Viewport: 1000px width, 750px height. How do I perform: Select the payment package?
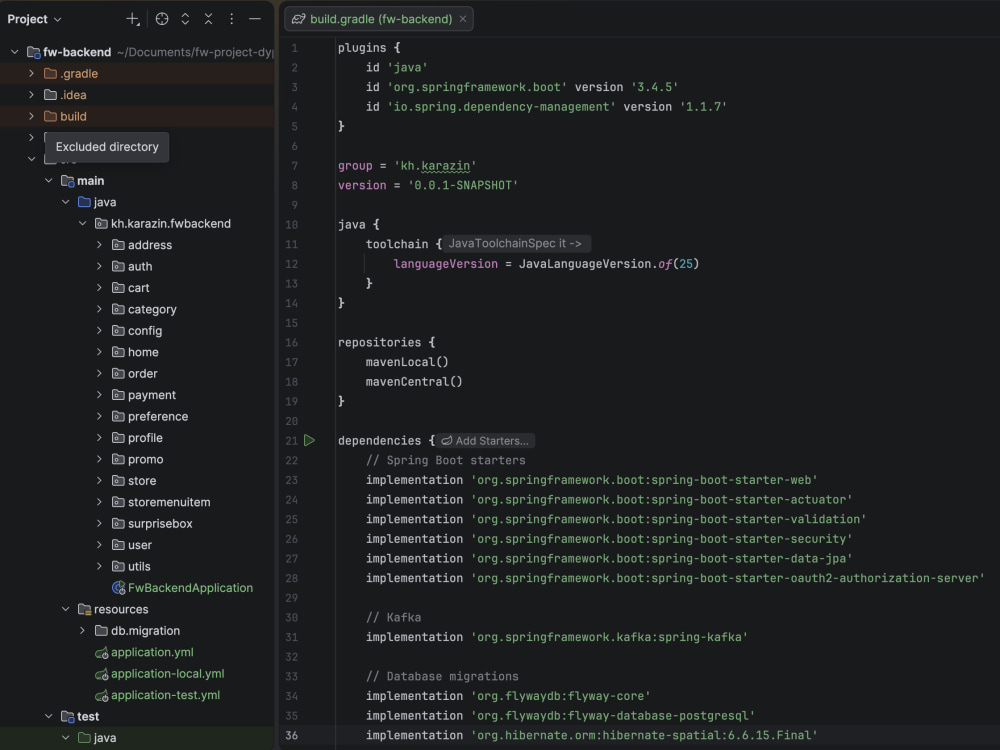click(151, 395)
